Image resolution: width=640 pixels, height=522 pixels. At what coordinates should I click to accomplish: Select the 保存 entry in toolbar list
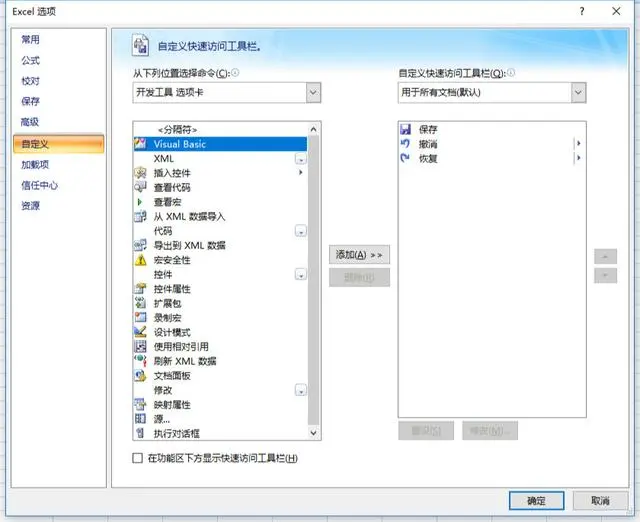(x=492, y=129)
